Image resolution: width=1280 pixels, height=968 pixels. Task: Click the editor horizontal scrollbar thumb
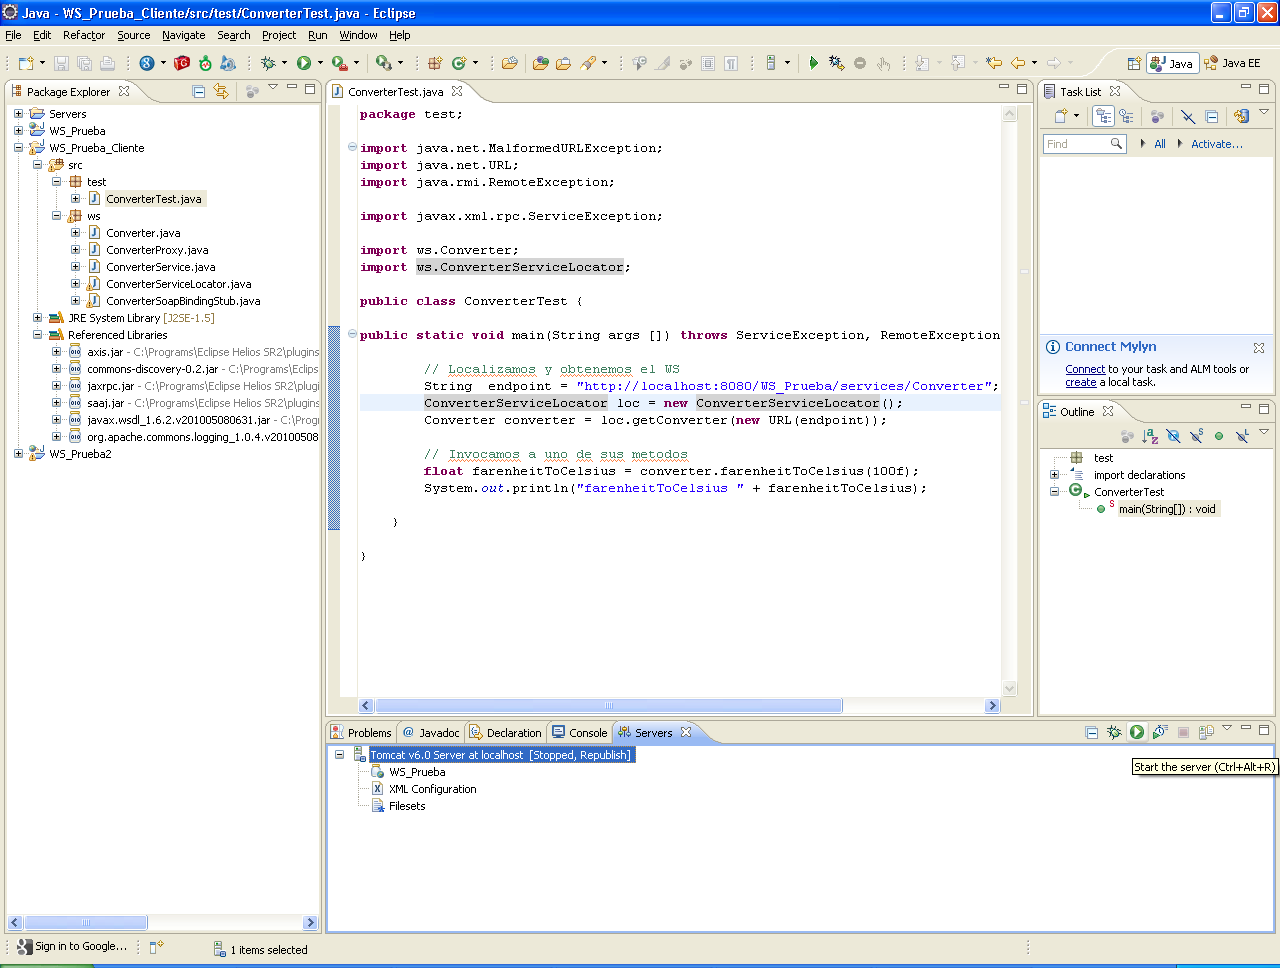pos(609,706)
